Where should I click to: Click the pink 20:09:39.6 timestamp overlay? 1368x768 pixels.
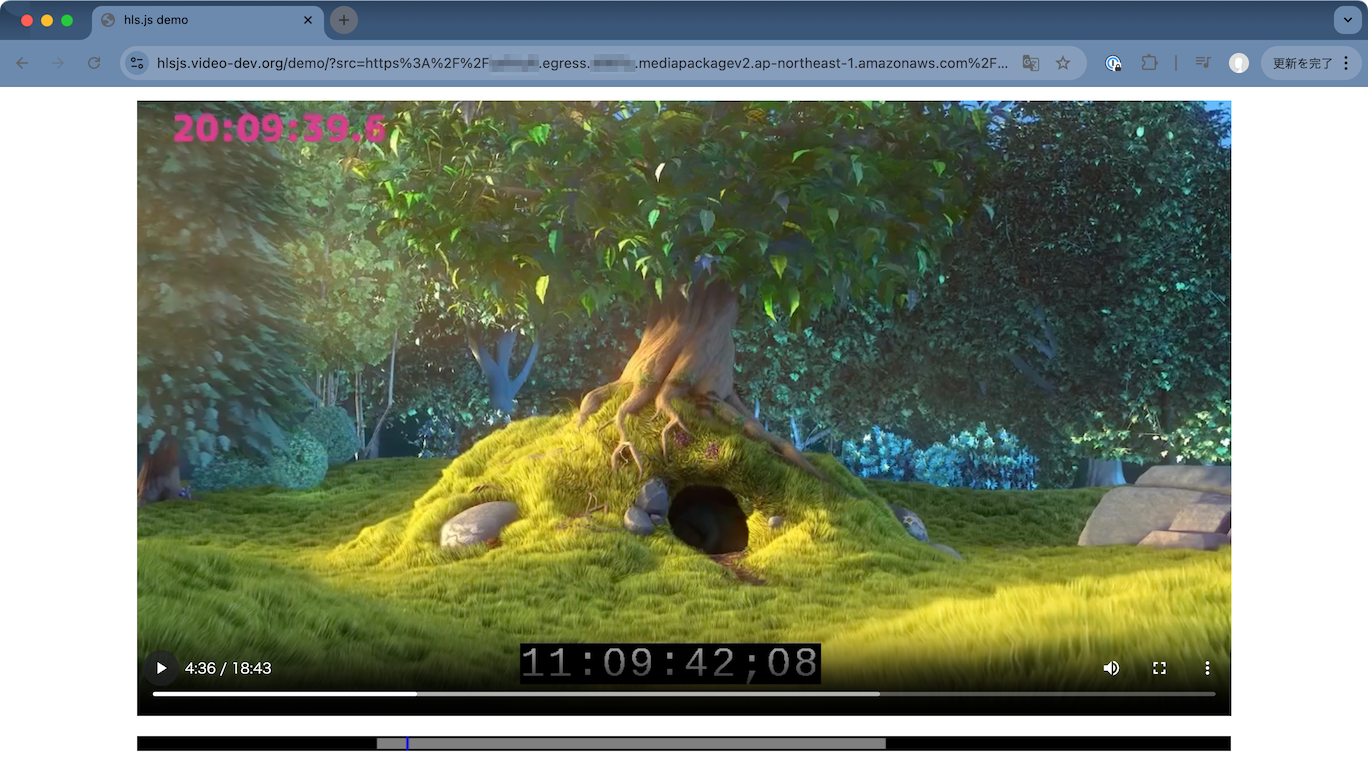[279, 128]
